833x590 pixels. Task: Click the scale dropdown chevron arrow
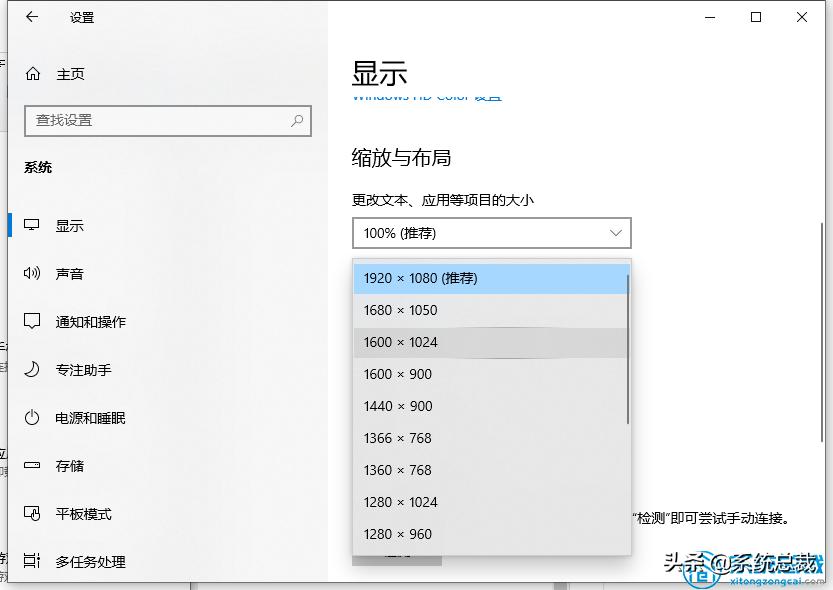(616, 233)
